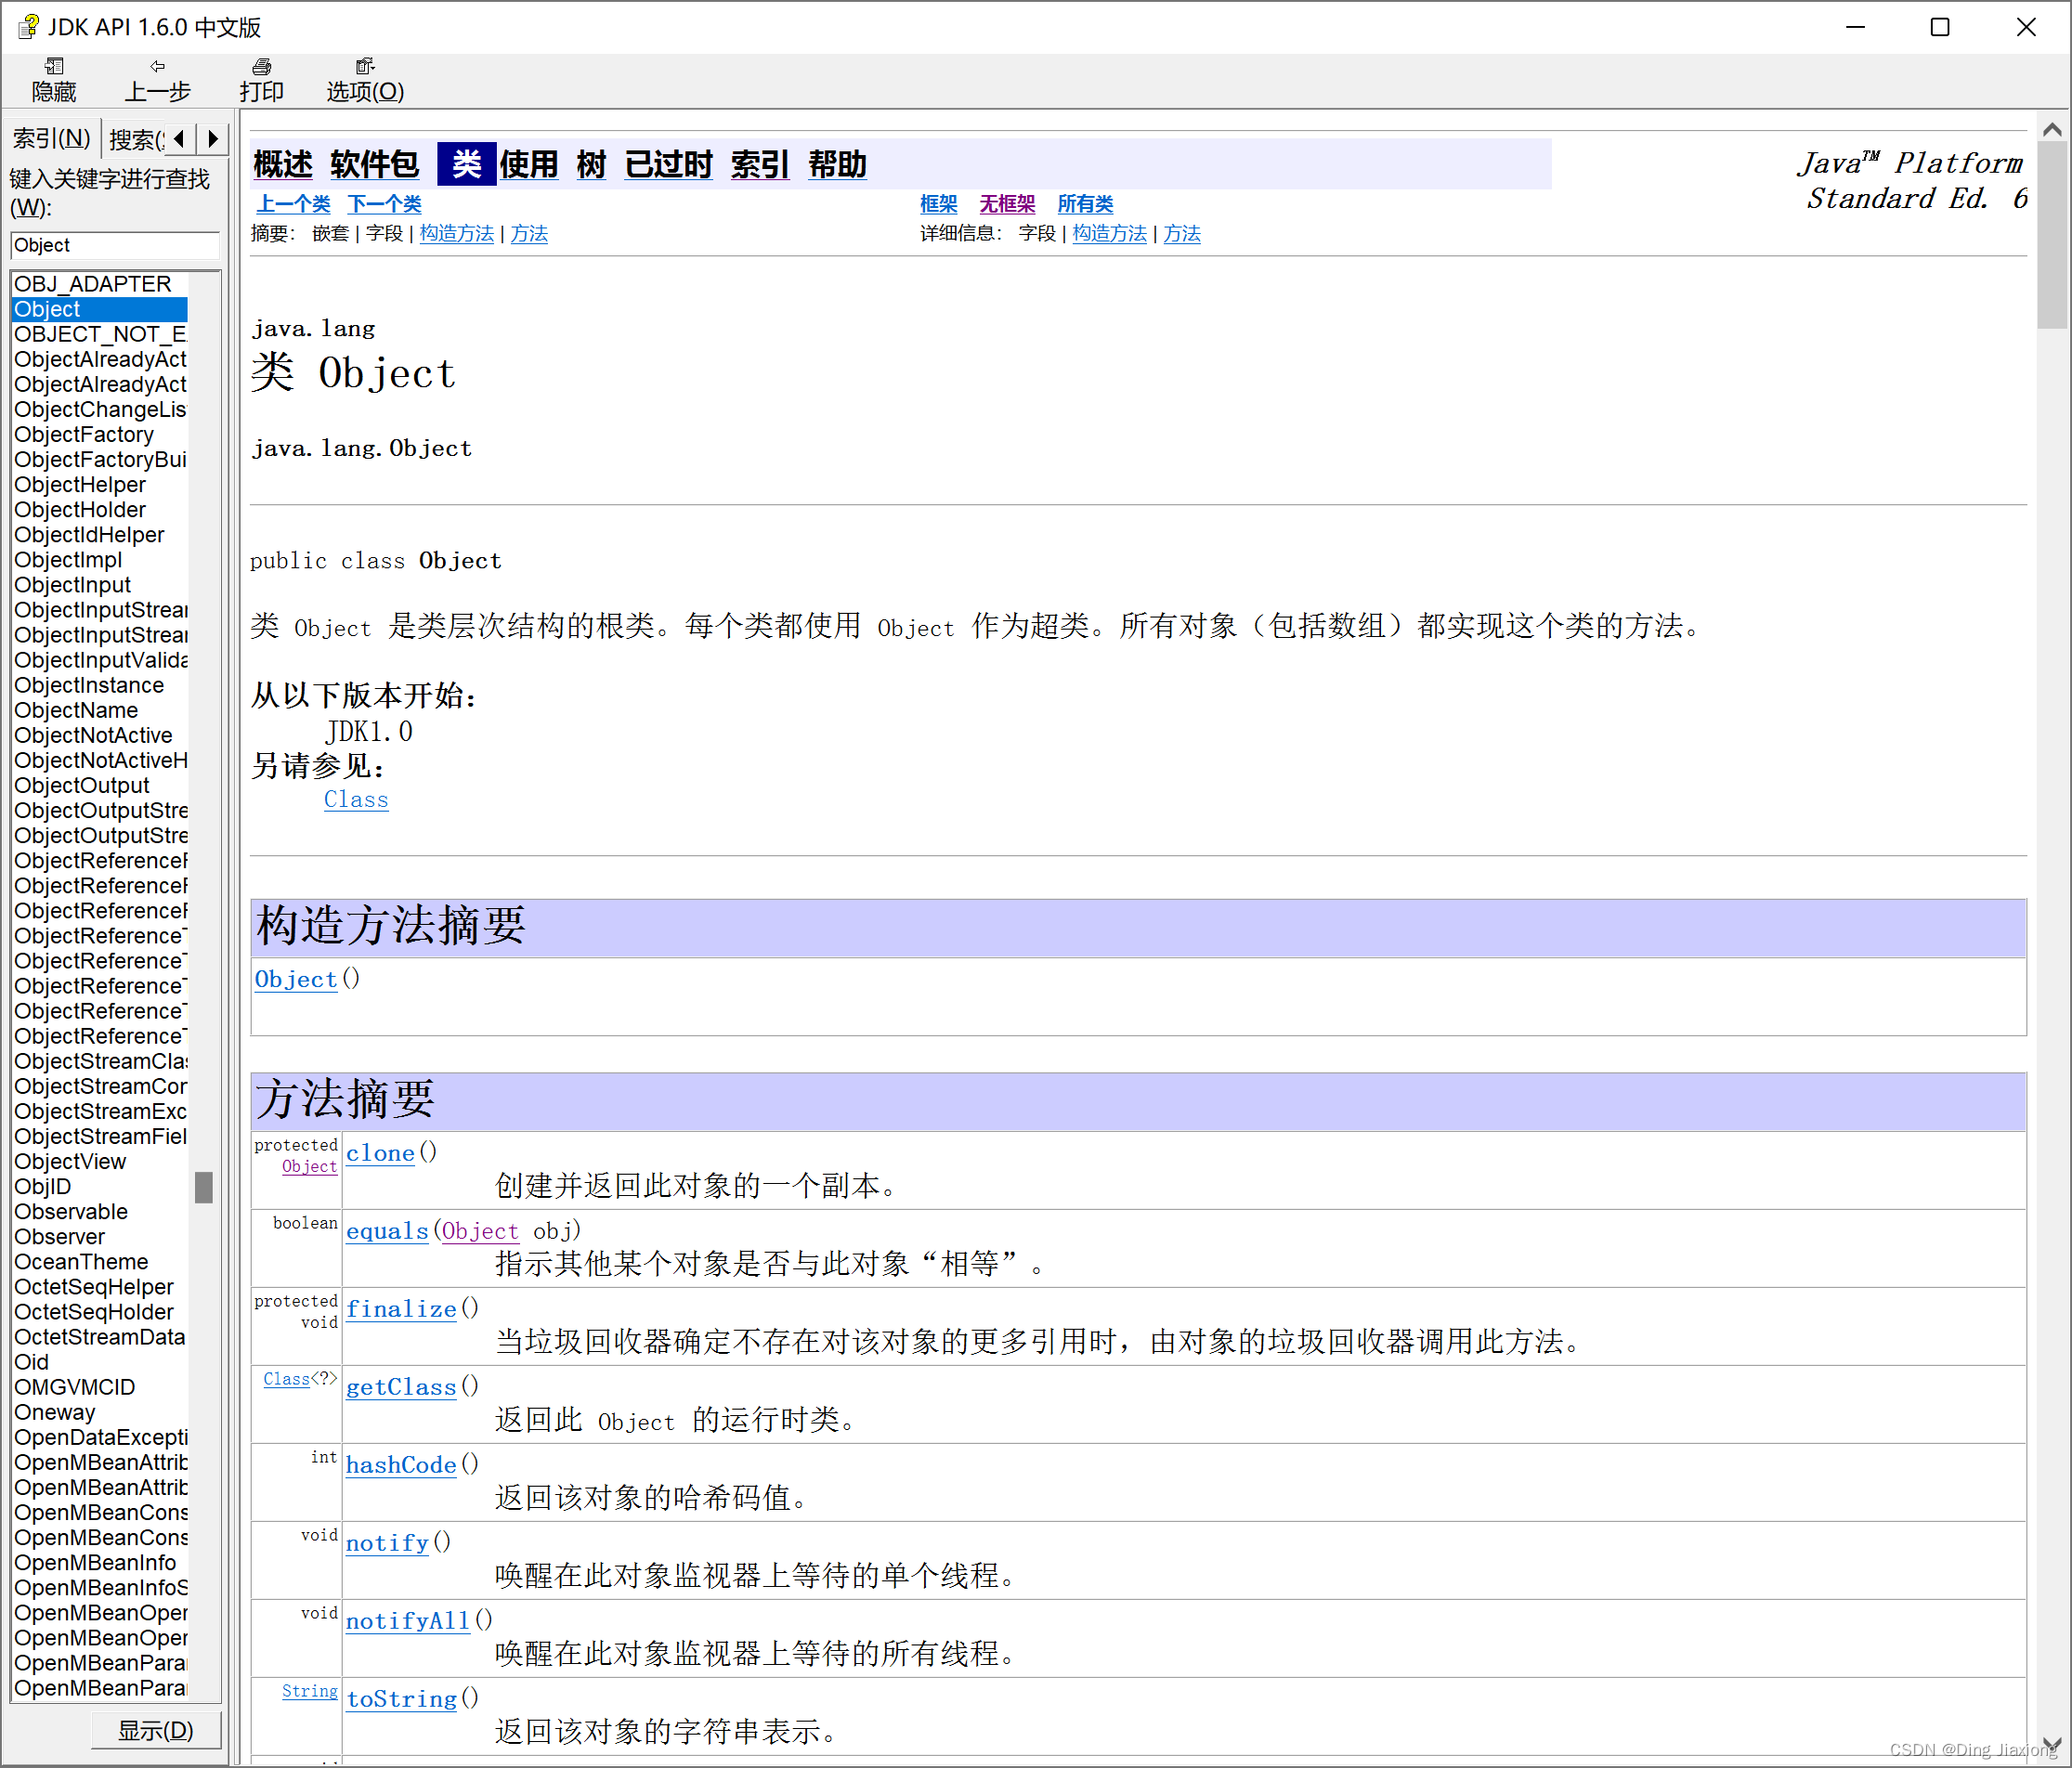Click the 软件包 navigation item
2072x1768 pixels.
(x=375, y=164)
